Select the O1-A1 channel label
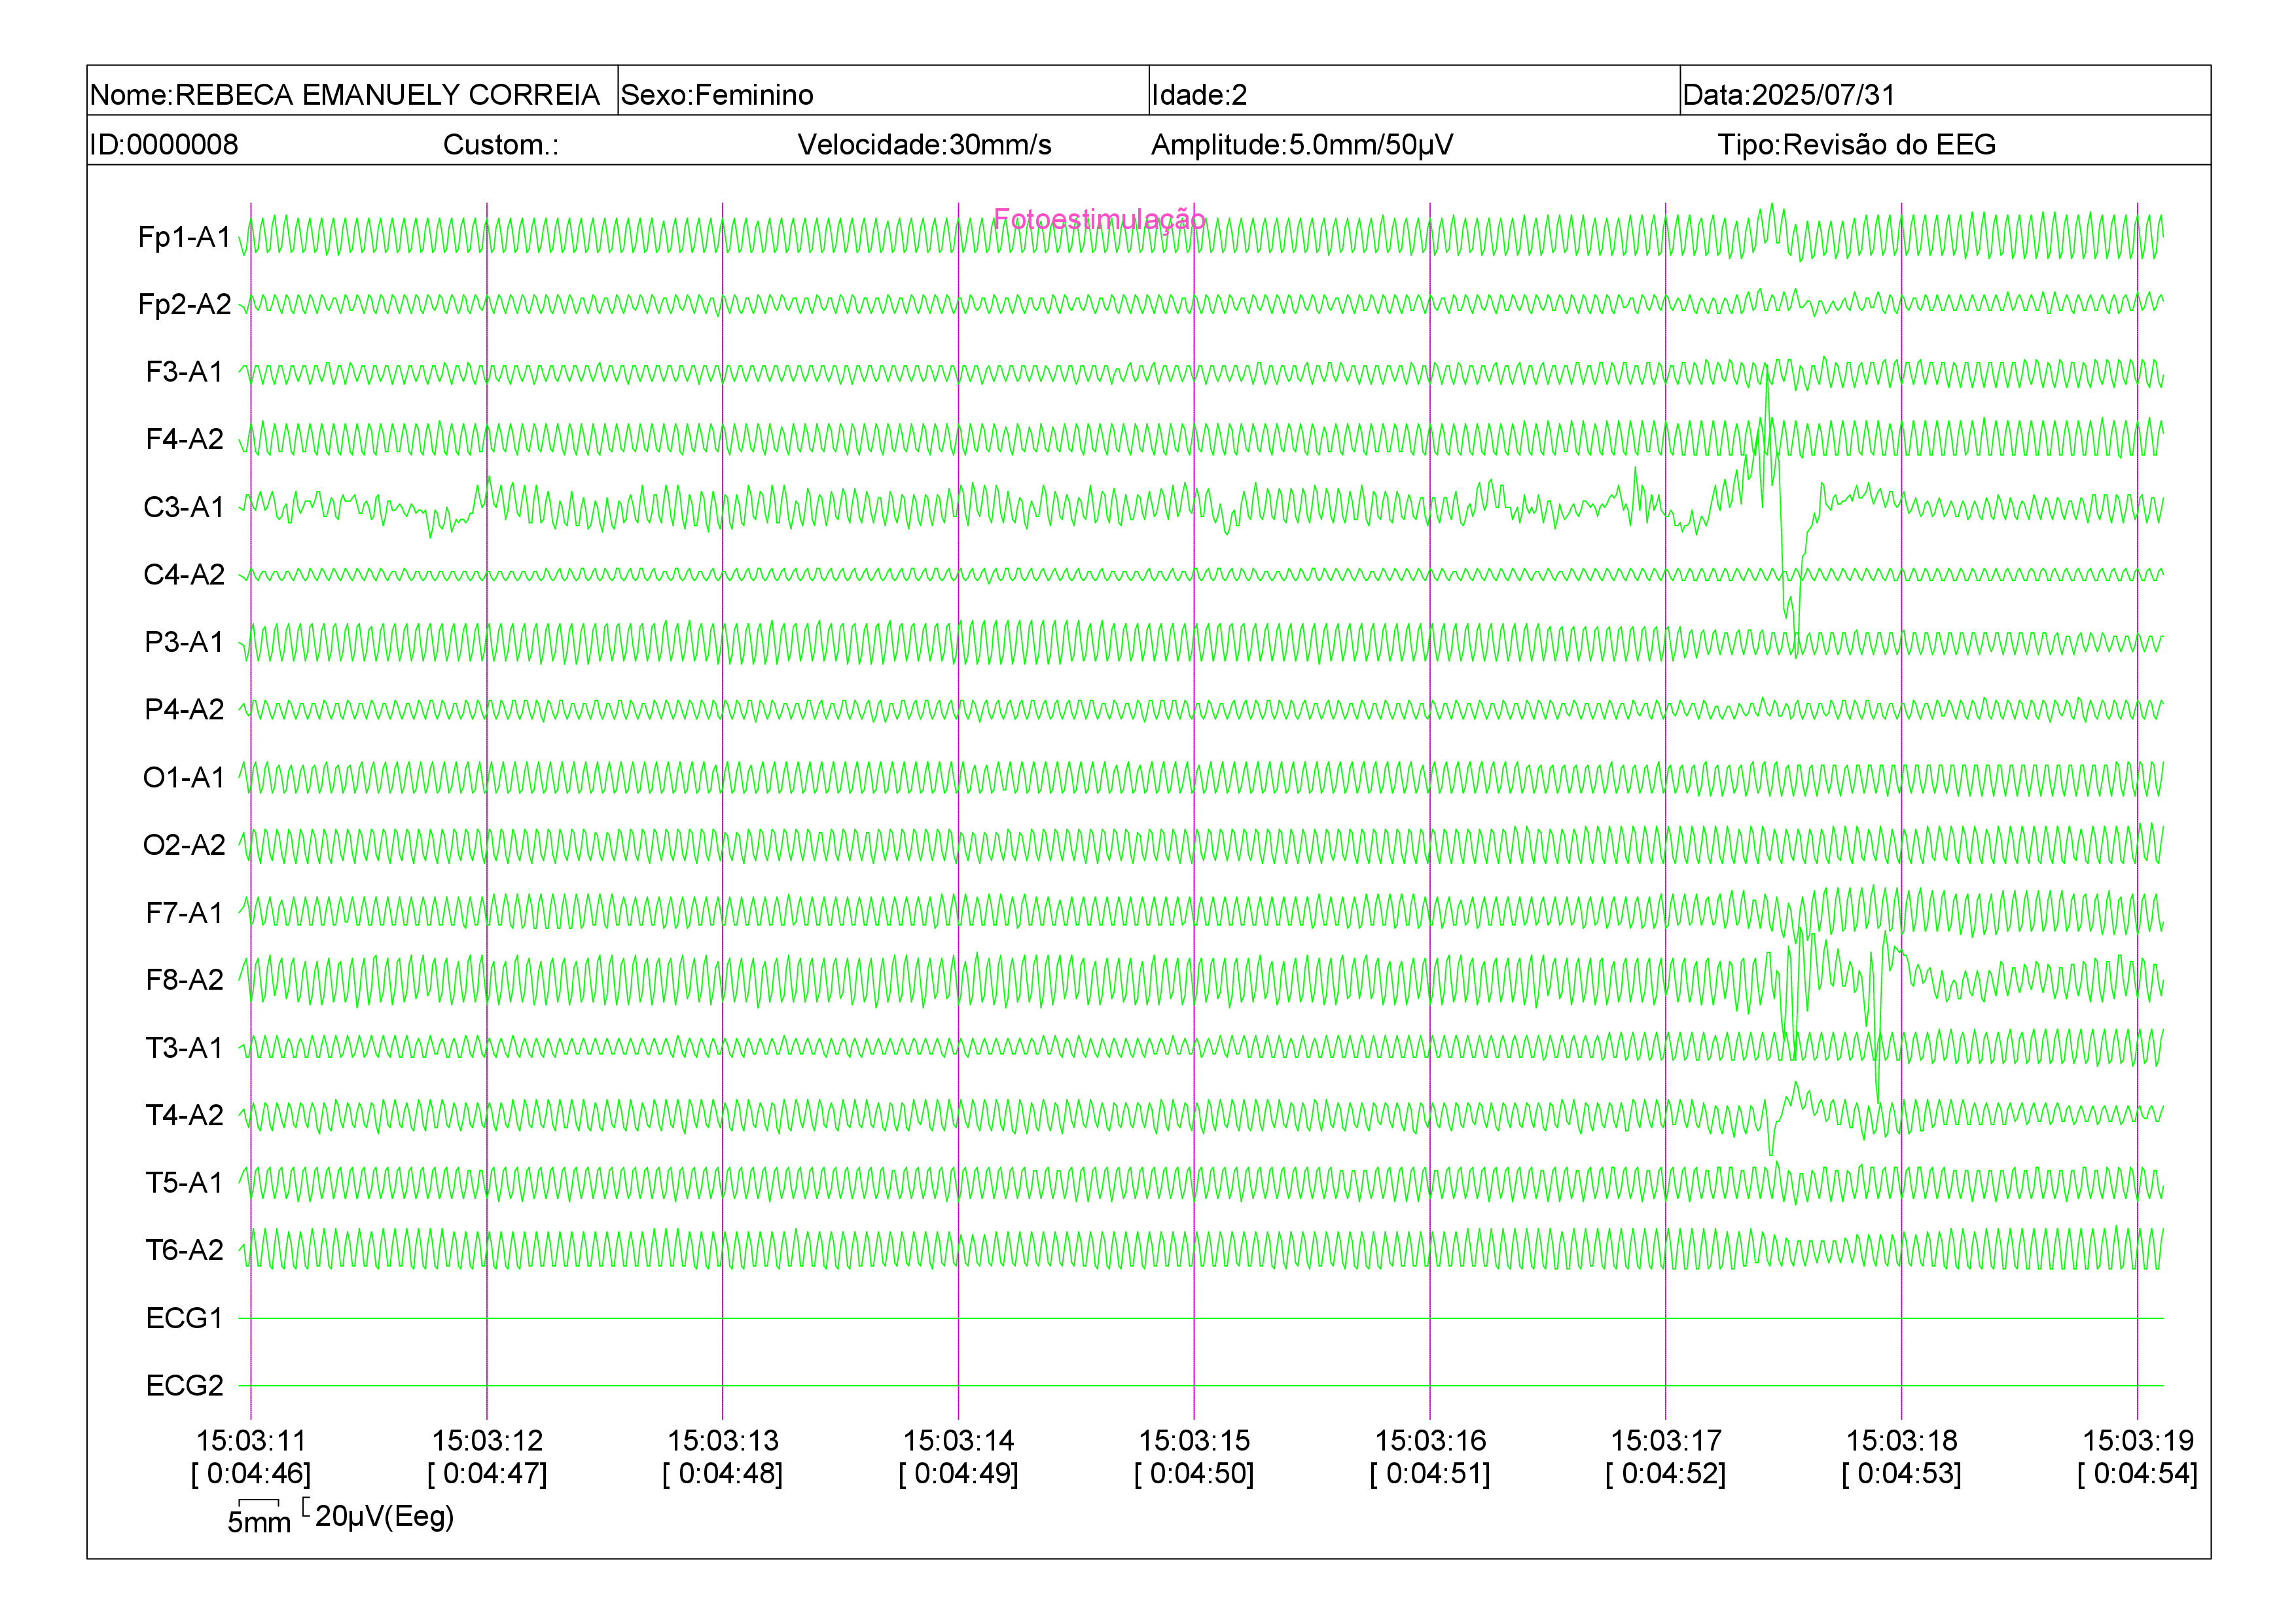 184,777
